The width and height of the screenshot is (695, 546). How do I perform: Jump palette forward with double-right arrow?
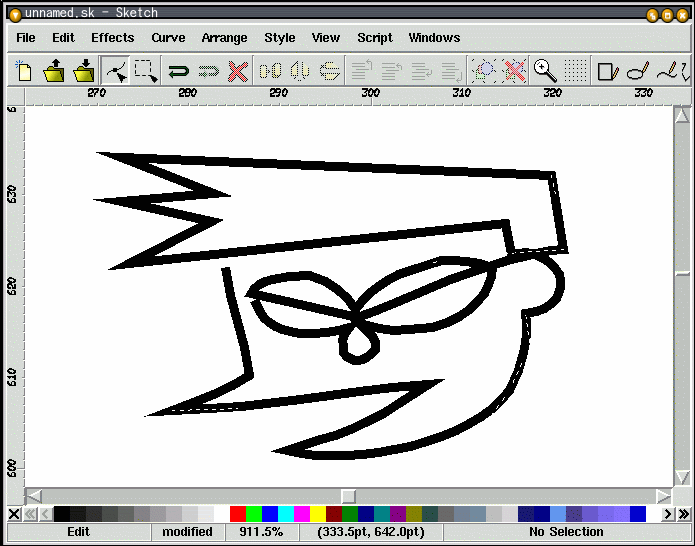click(x=683, y=514)
